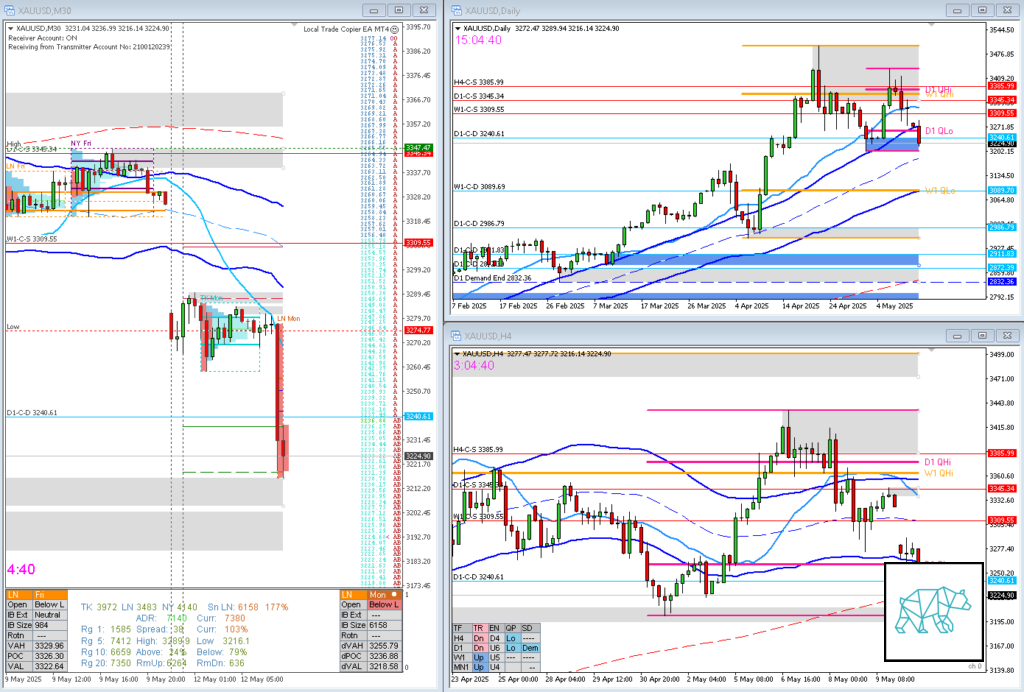1024x692 pixels.
Task: Click the Expert Advisor smiley face icon
Action: pos(394,29)
